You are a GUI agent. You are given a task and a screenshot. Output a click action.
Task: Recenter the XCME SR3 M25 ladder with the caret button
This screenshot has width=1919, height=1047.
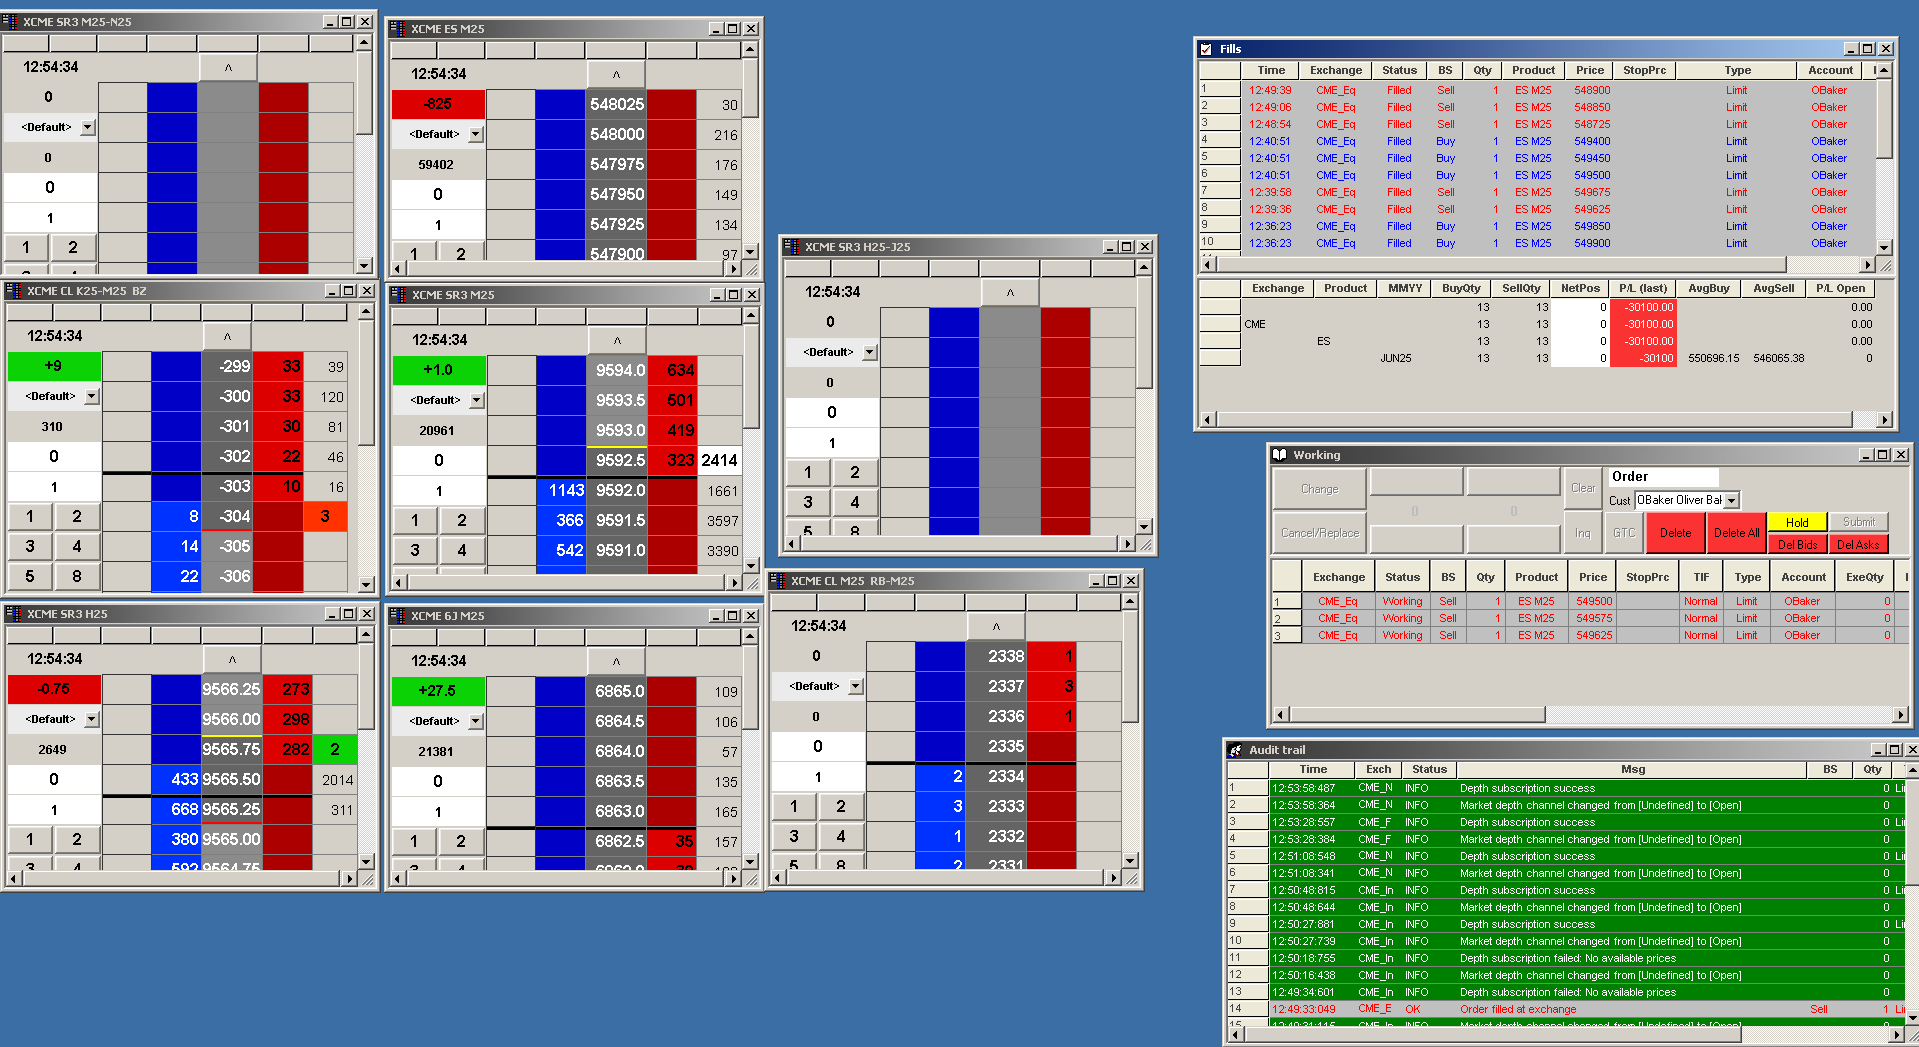616,340
